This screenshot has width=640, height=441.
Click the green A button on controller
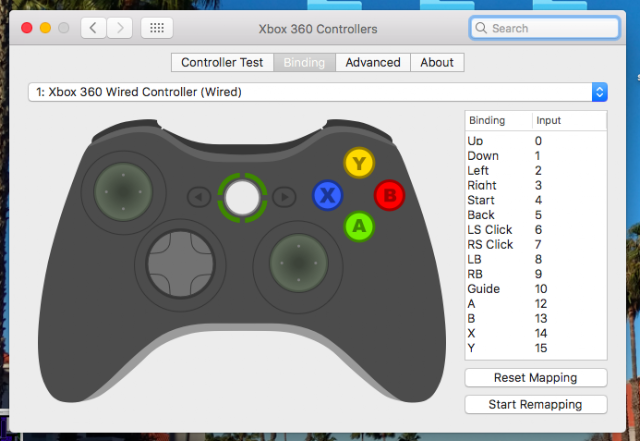(x=359, y=226)
